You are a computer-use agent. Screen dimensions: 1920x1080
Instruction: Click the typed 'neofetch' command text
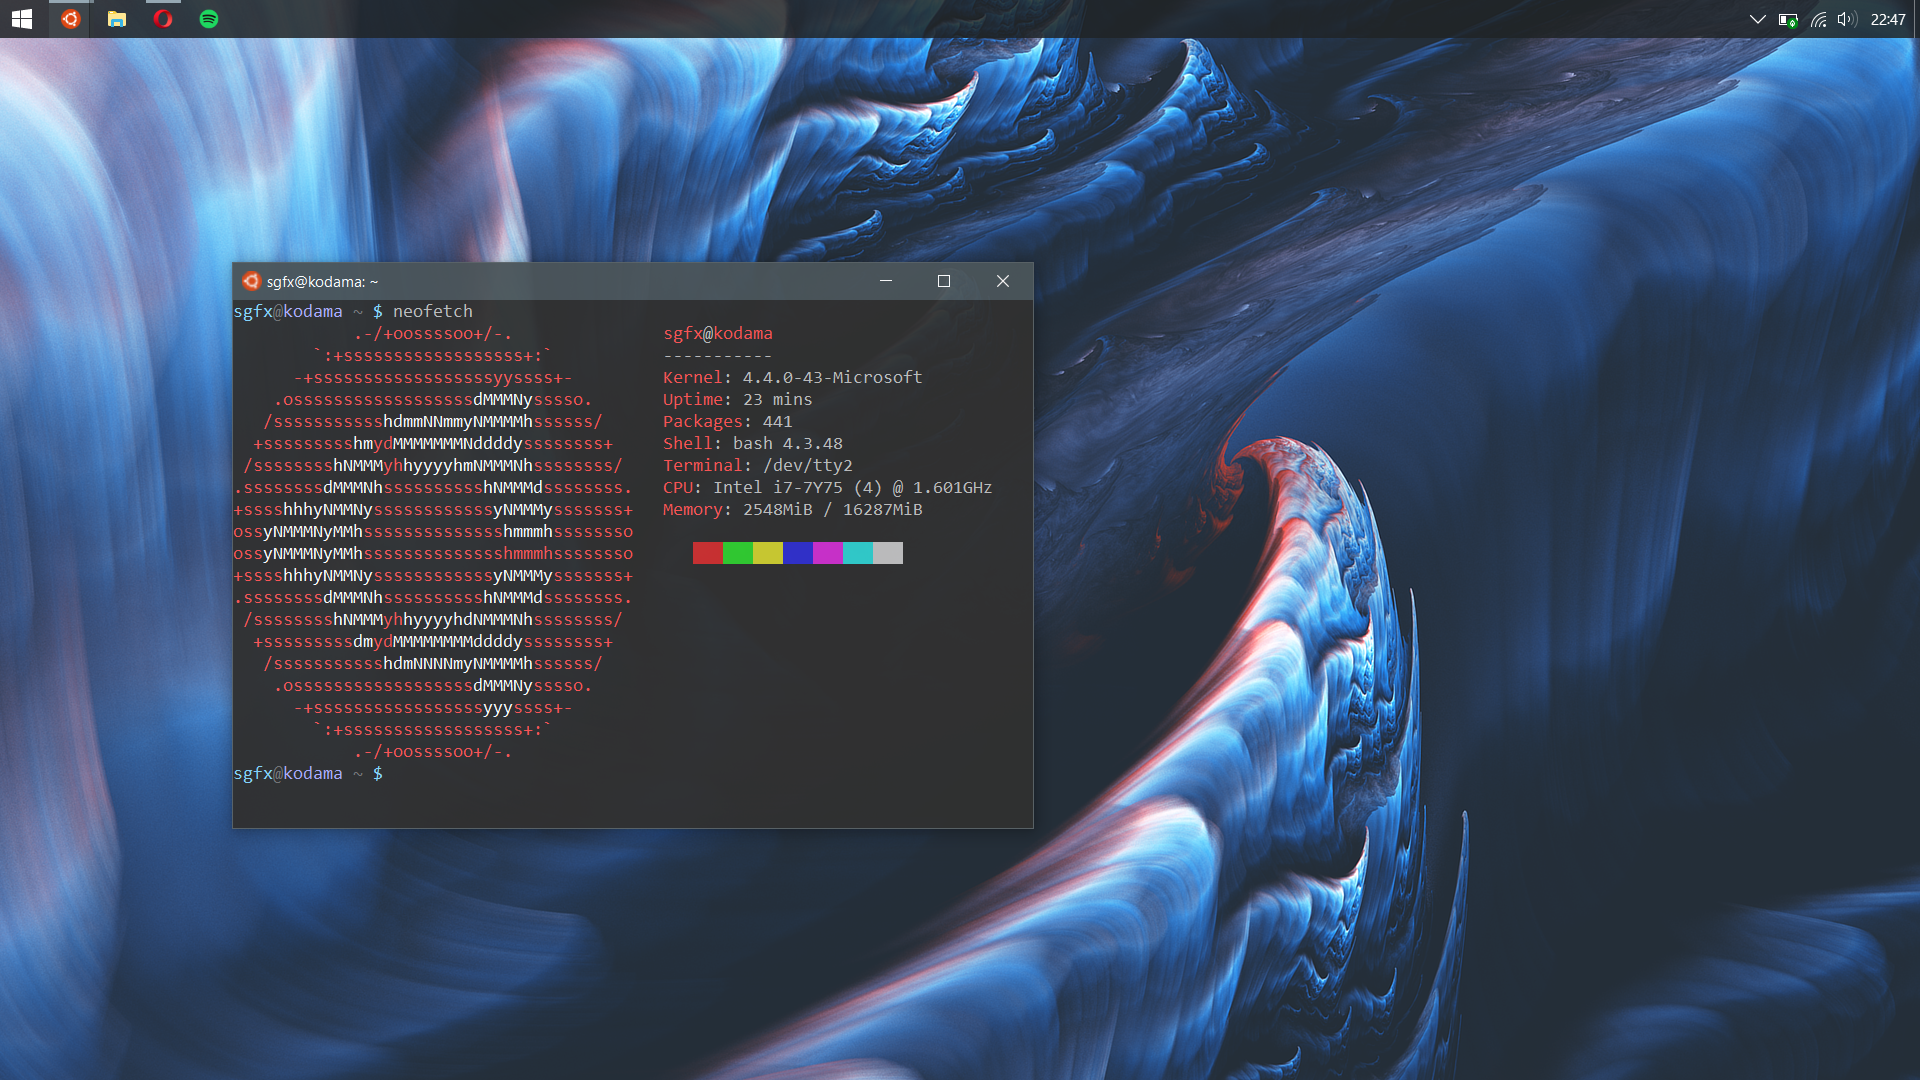click(x=433, y=311)
